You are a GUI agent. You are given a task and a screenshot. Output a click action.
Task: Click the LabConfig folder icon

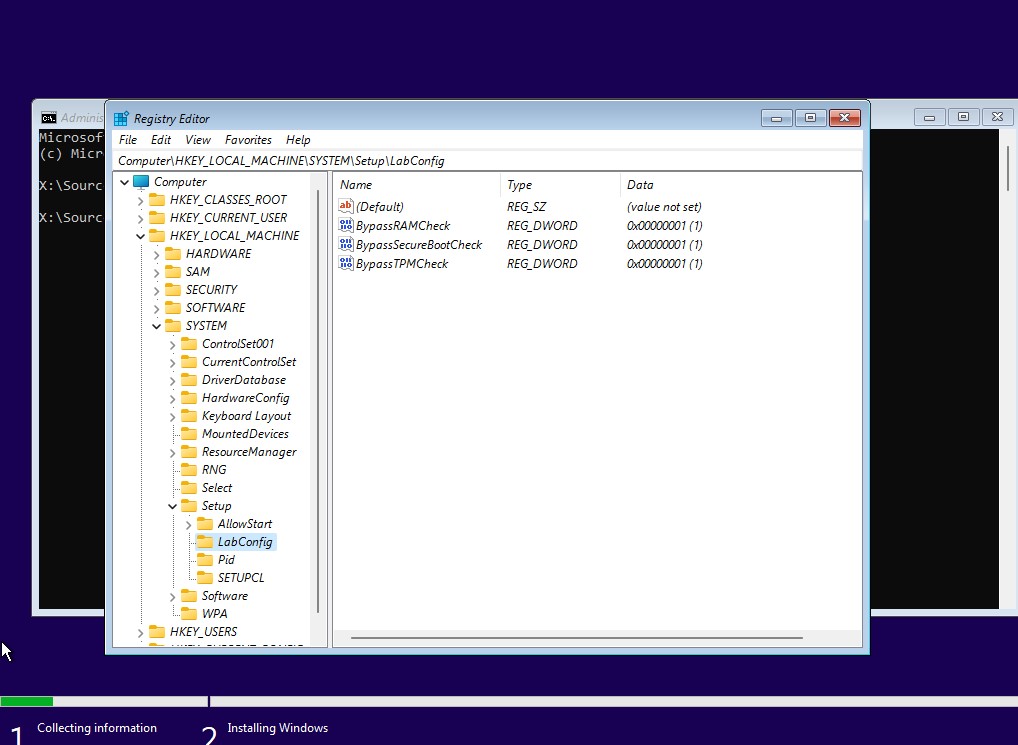click(x=205, y=541)
